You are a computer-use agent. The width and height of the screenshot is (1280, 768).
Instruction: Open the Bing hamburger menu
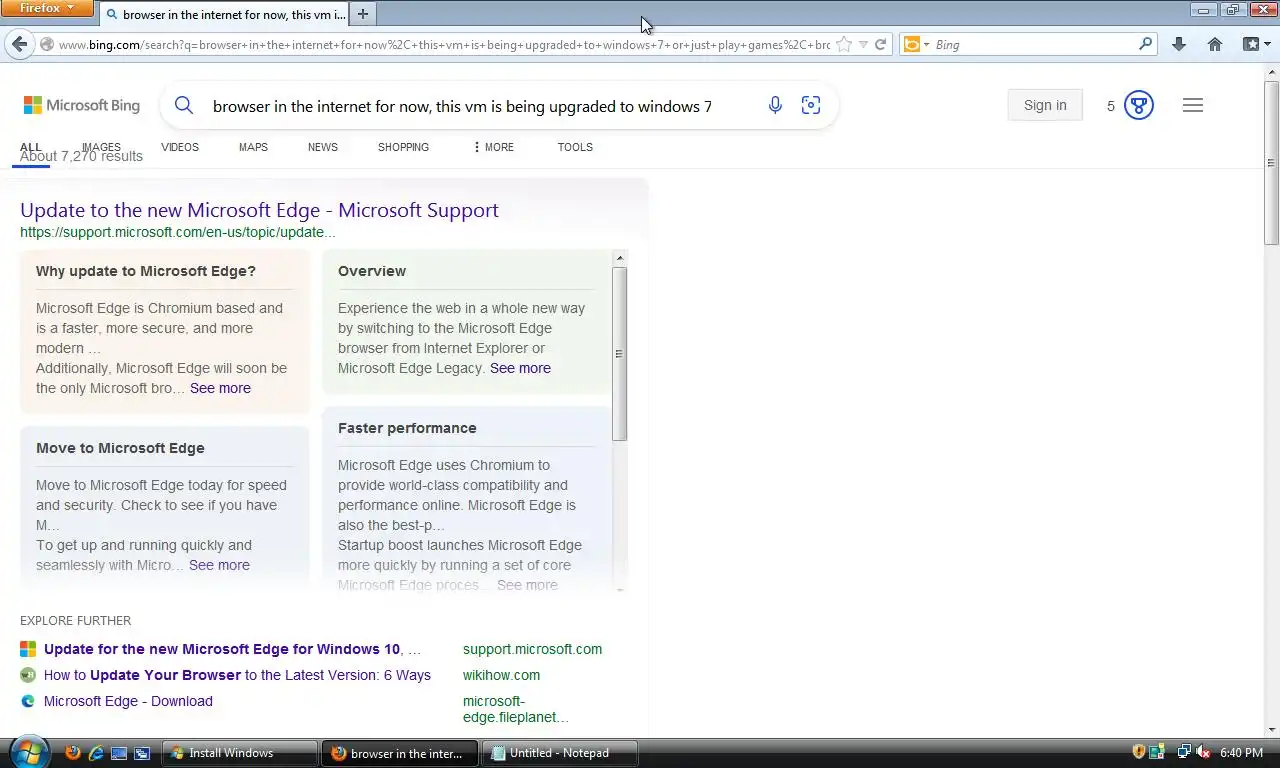pos(1193,105)
